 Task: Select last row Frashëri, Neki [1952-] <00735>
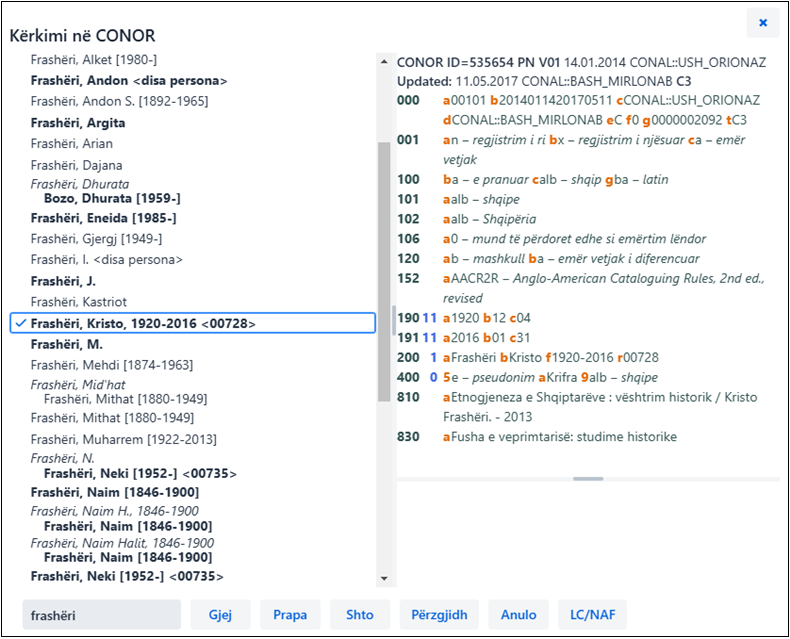click(127, 576)
